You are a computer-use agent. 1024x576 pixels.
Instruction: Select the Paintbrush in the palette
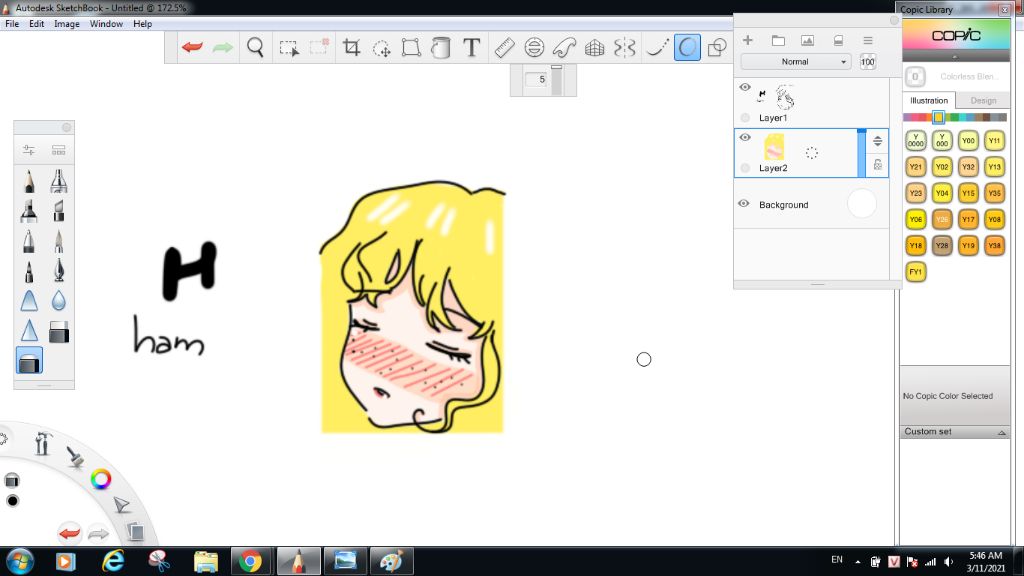[59, 241]
